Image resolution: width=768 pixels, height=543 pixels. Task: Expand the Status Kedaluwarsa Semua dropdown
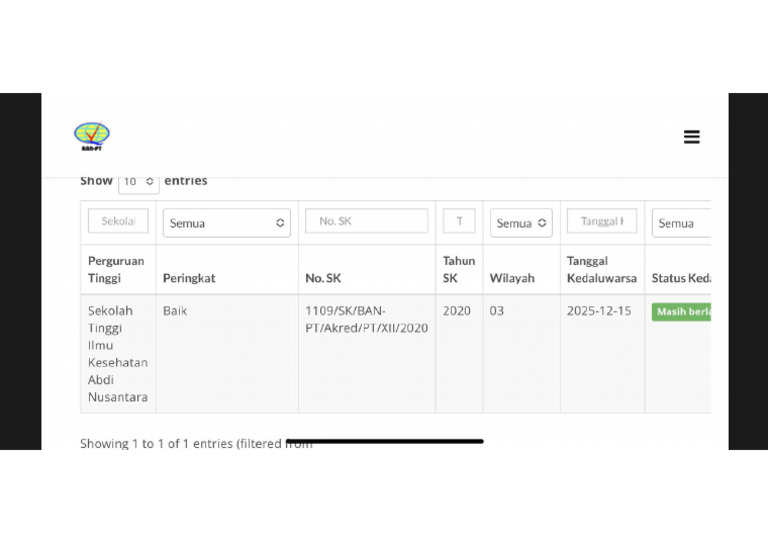point(682,223)
